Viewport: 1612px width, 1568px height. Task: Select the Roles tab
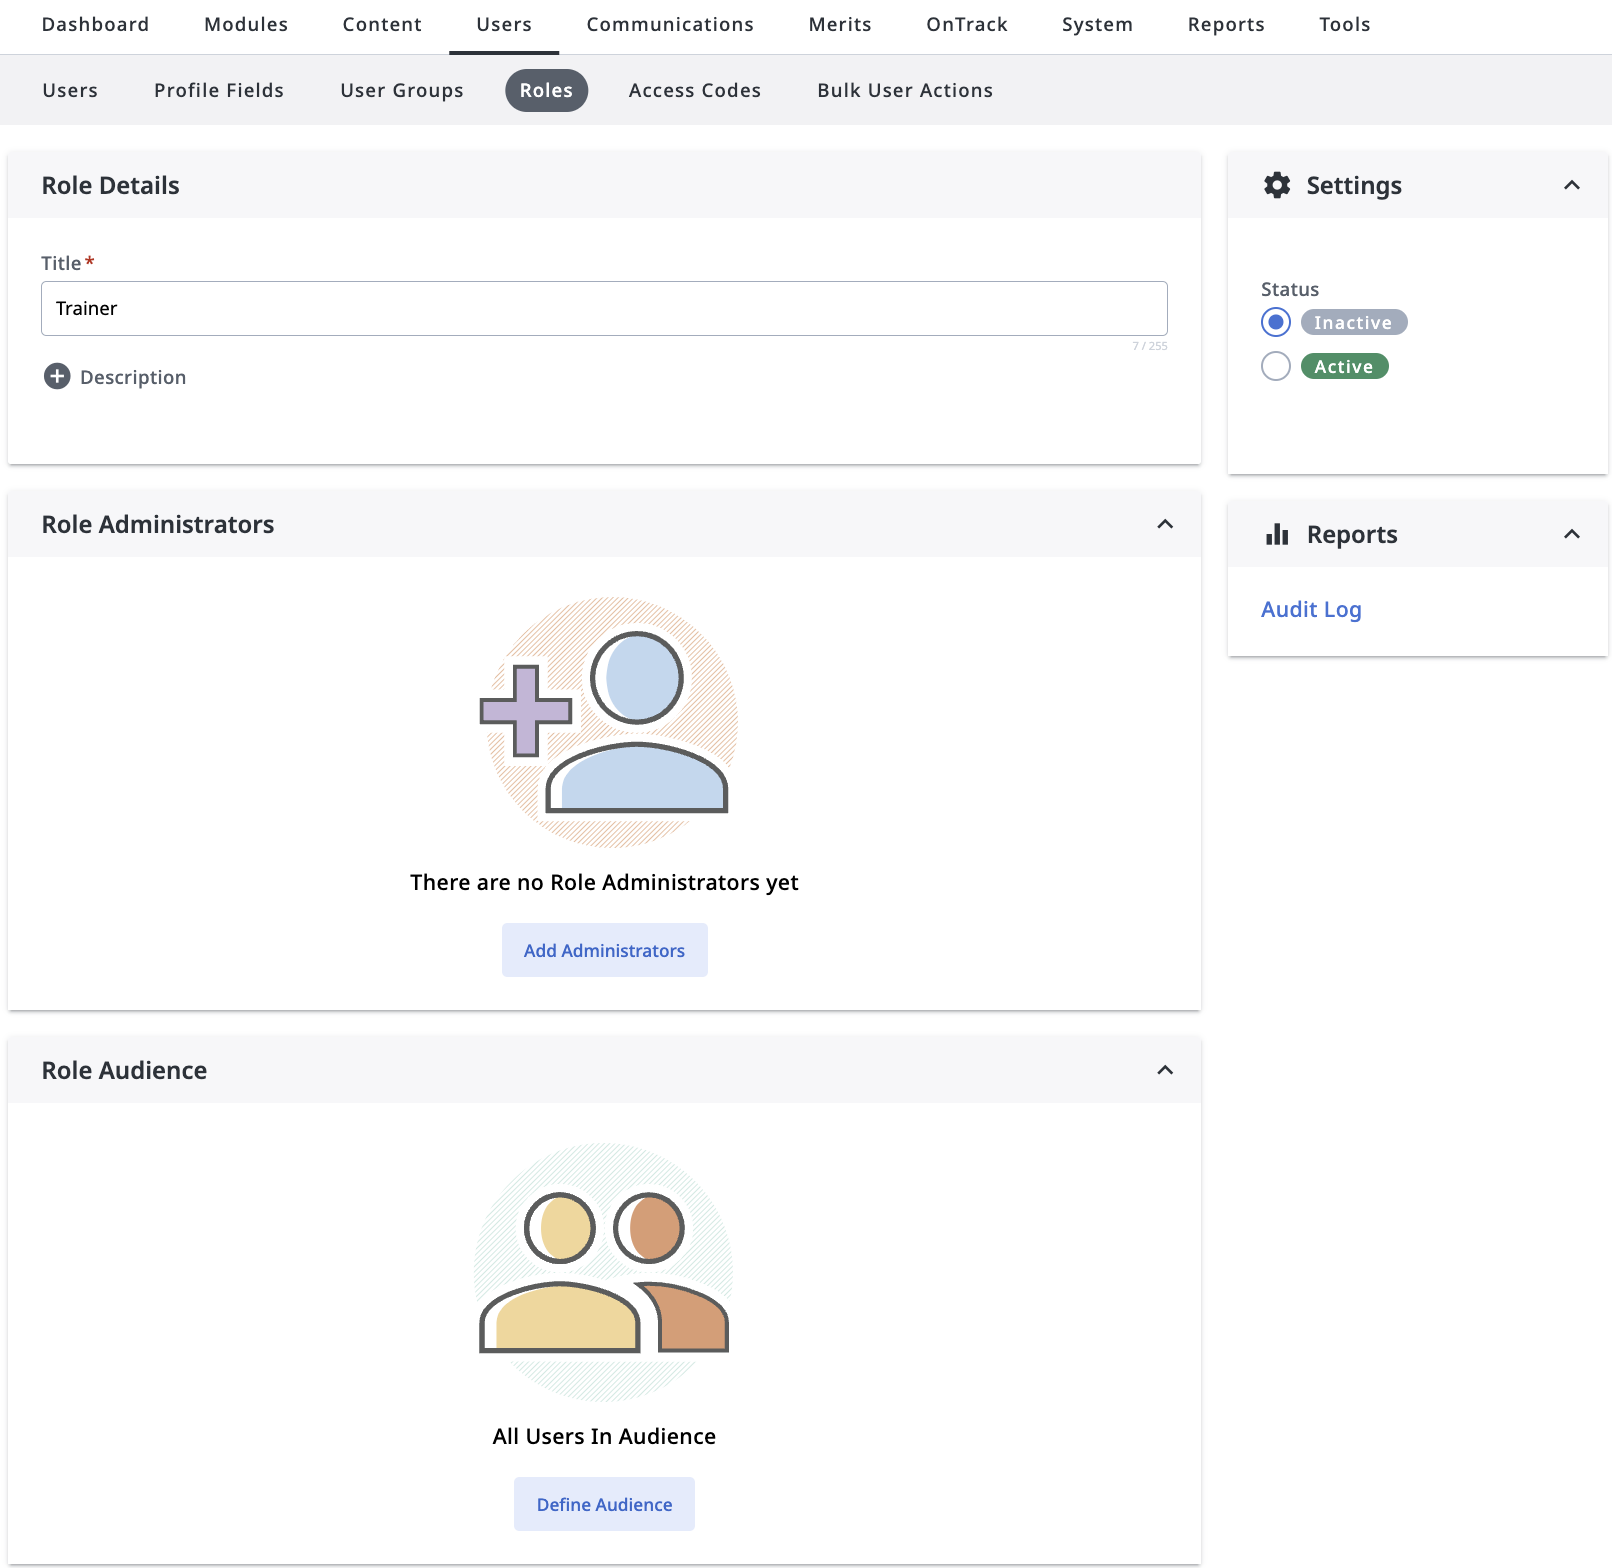tap(547, 90)
